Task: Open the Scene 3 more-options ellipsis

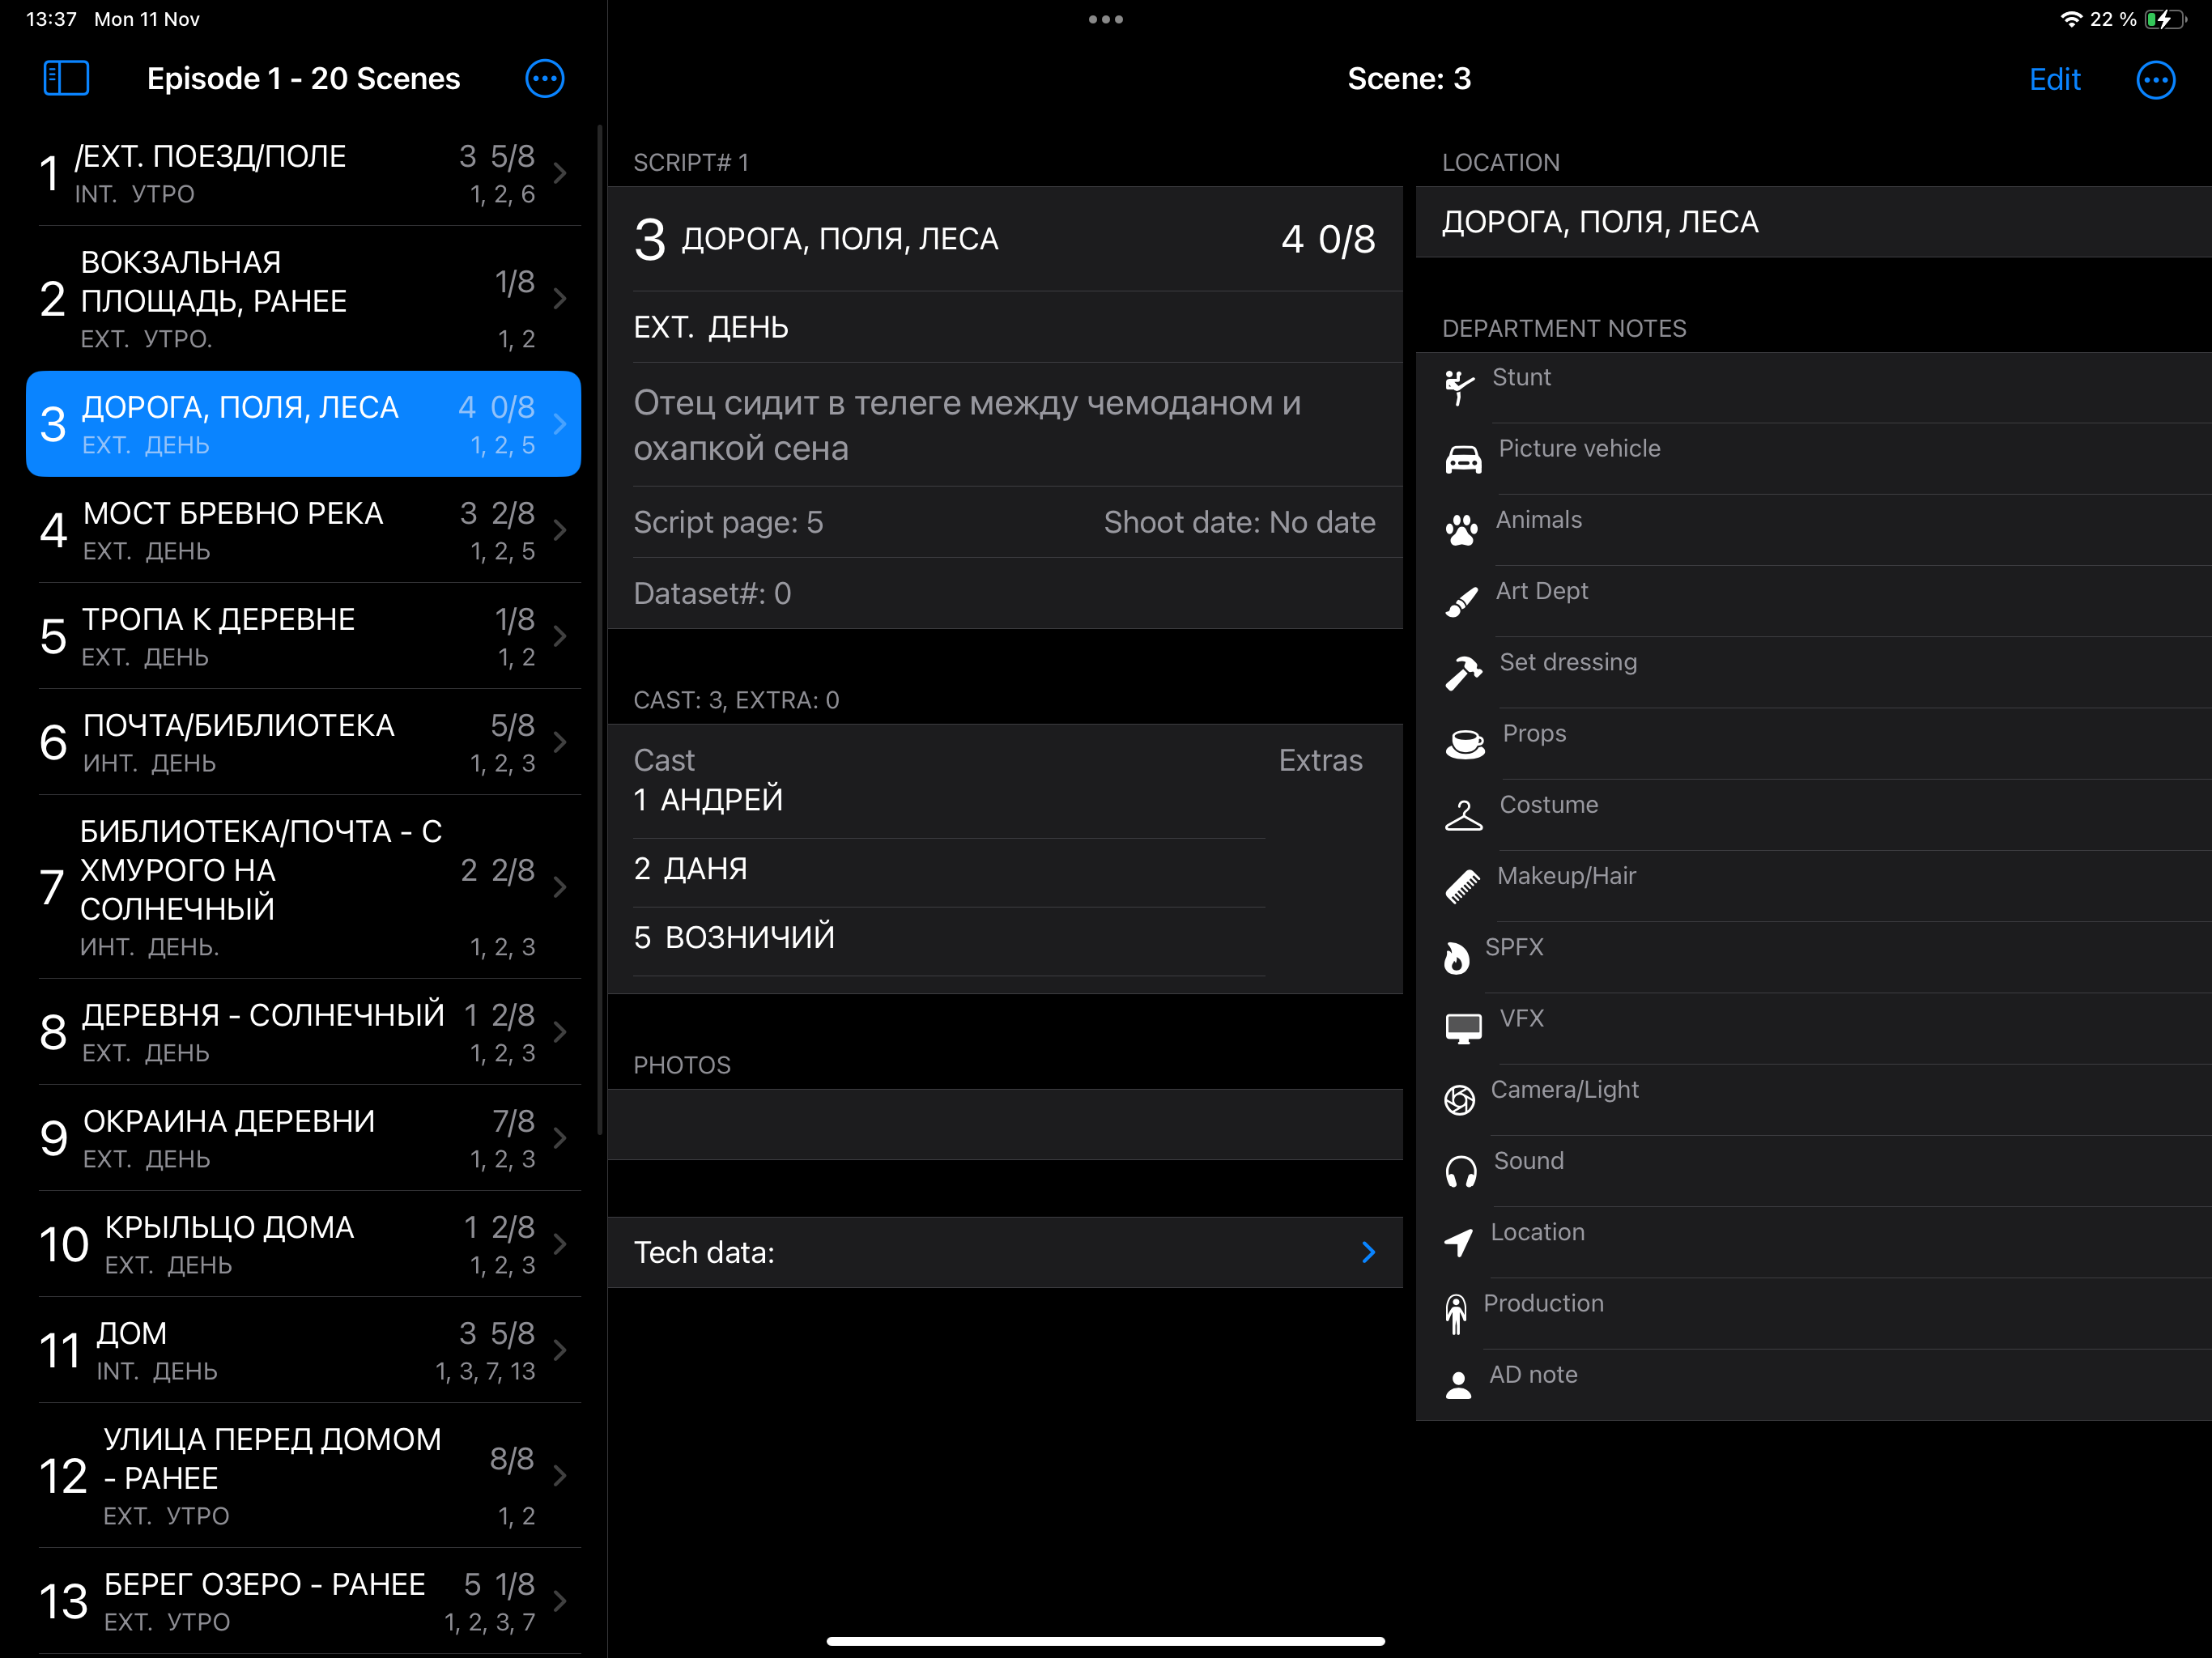Action: 2155,79
